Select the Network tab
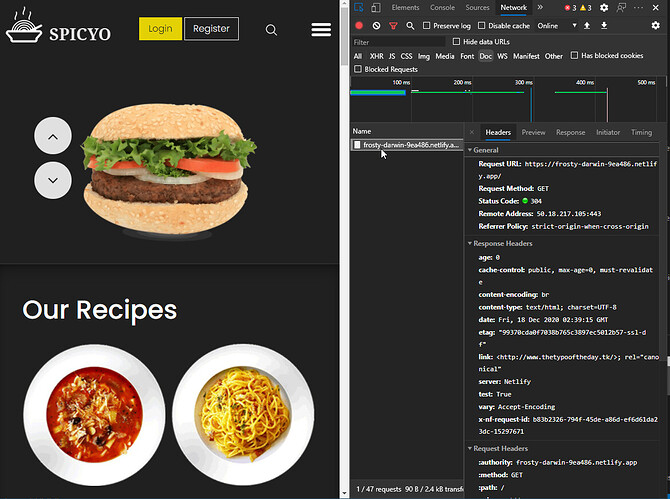The width and height of the screenshot is (670, 499). click(514, 7)
